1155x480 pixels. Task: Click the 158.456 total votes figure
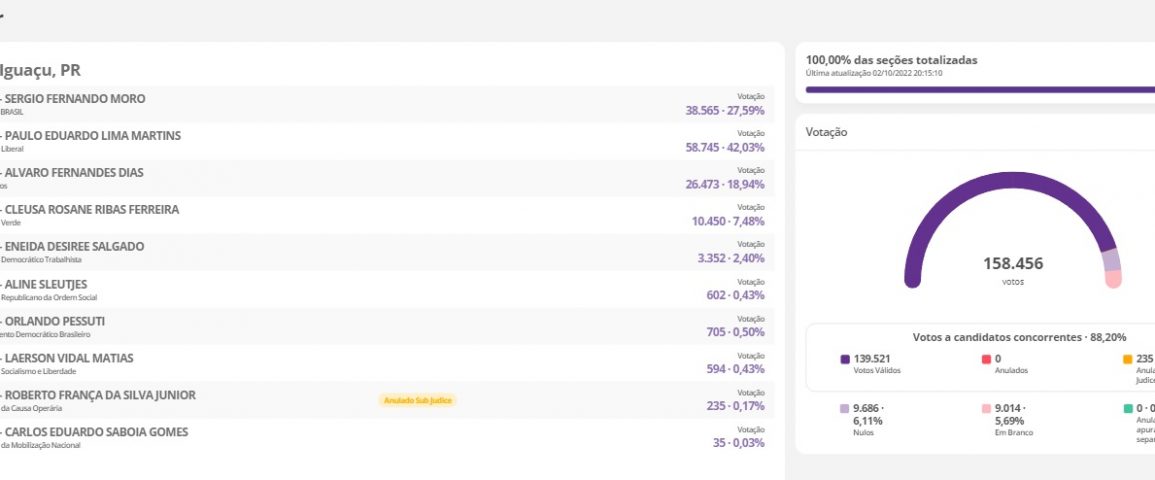click(x=1013, y=264)
